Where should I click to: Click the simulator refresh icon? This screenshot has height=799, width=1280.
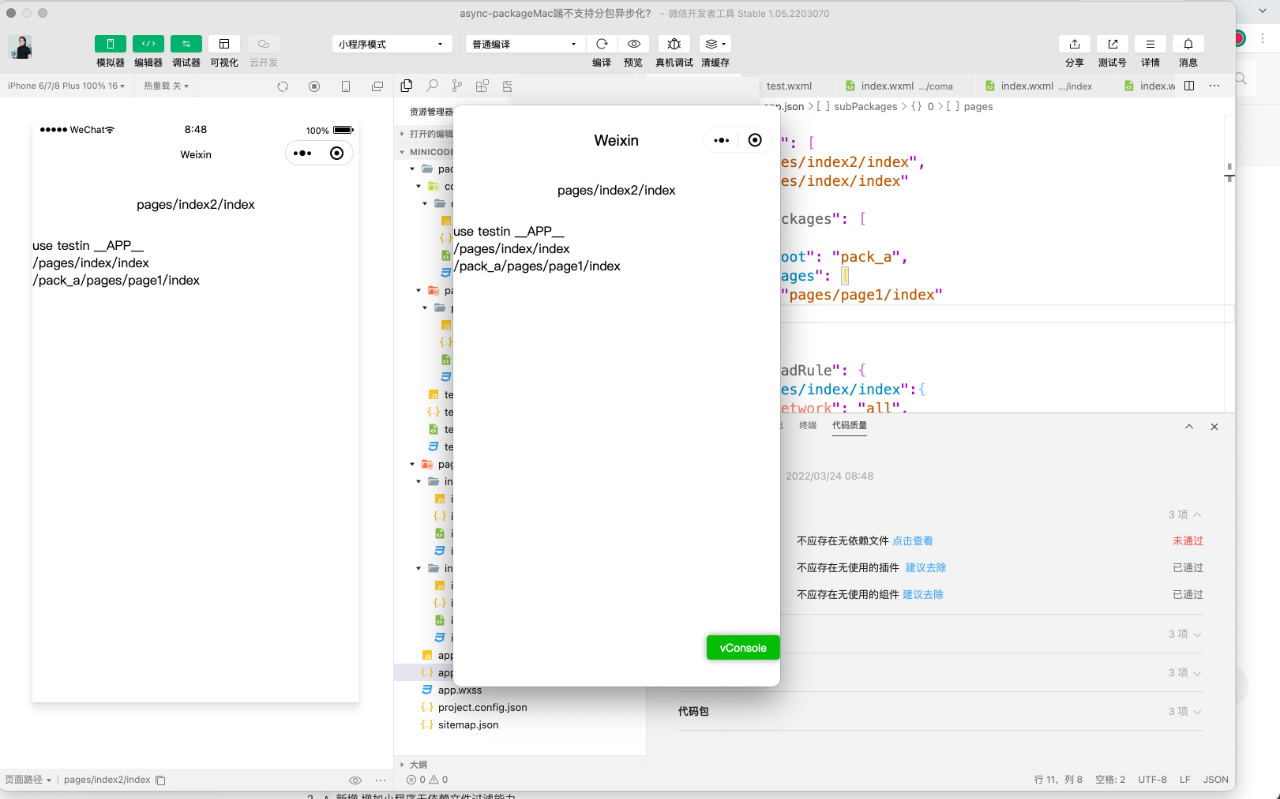pyautogui.click(x=283, y=86)
